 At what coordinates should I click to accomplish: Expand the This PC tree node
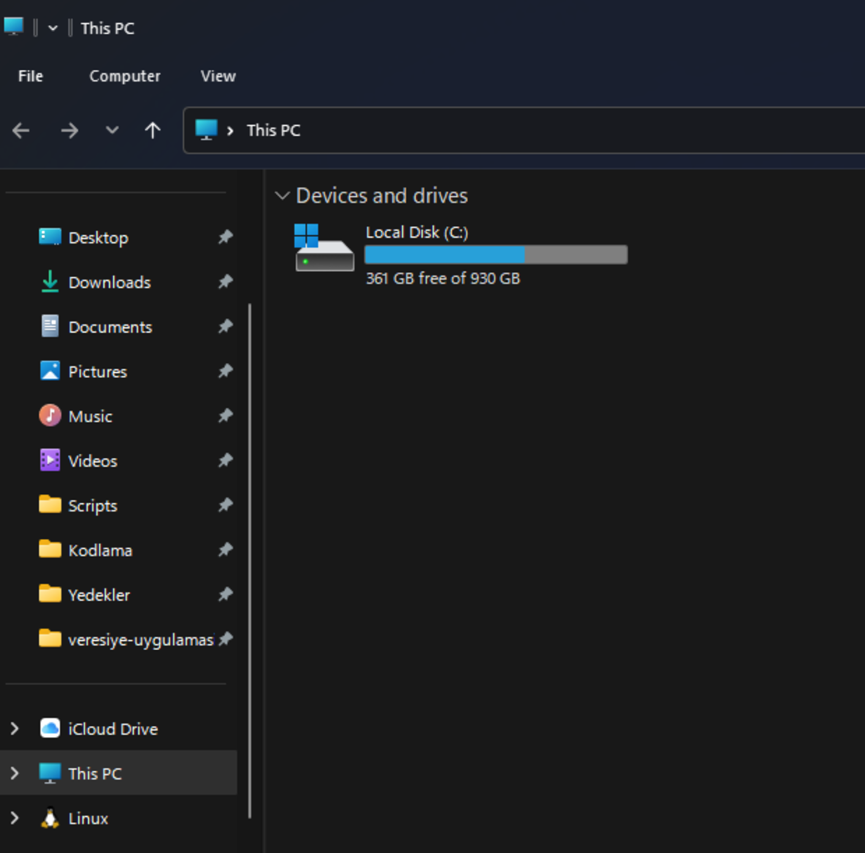(x=15, y=774)
